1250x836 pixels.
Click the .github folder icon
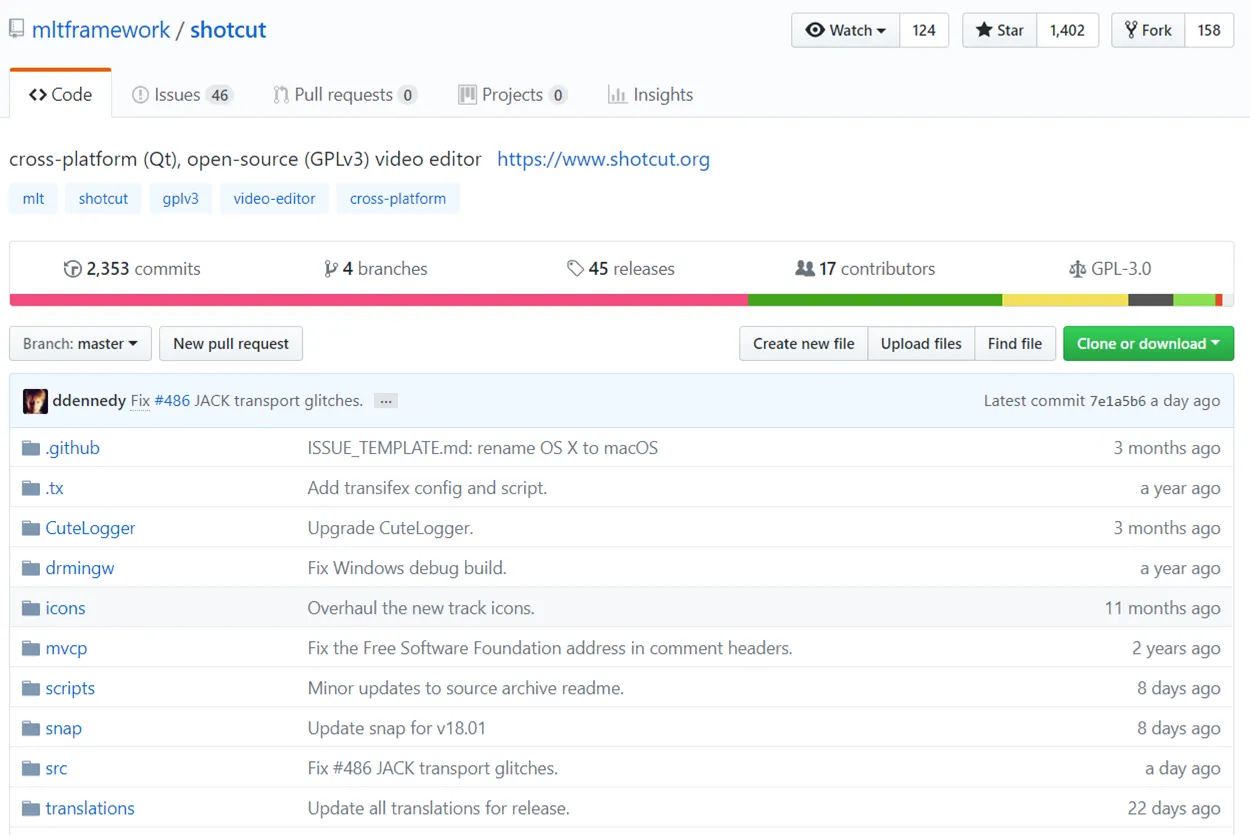click(30, 448)
